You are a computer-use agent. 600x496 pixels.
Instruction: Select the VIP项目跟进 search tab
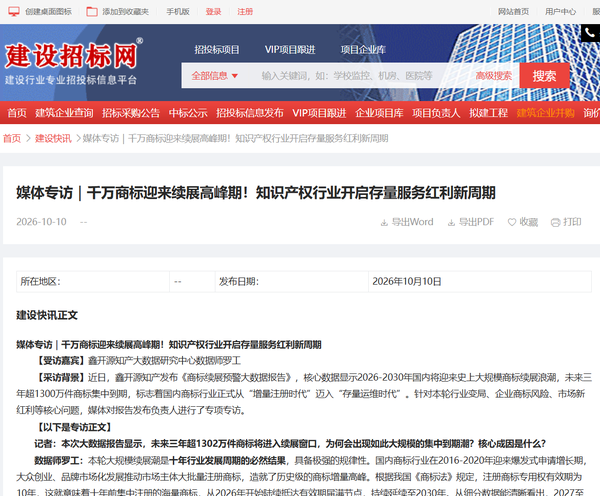click(x=290, y=49)
